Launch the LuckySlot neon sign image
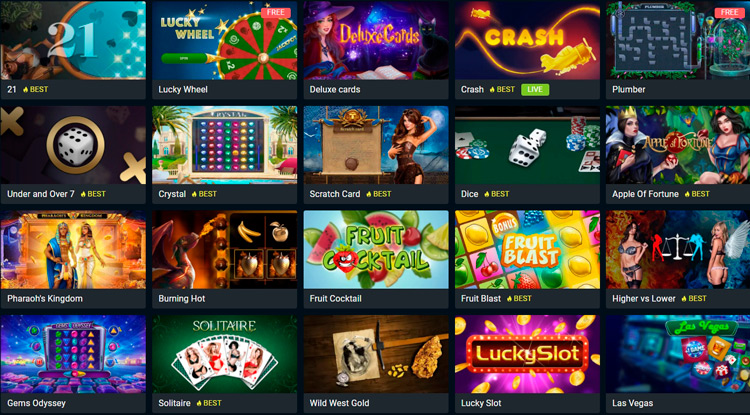The image size is (750, 415). (x=527, y=354)
